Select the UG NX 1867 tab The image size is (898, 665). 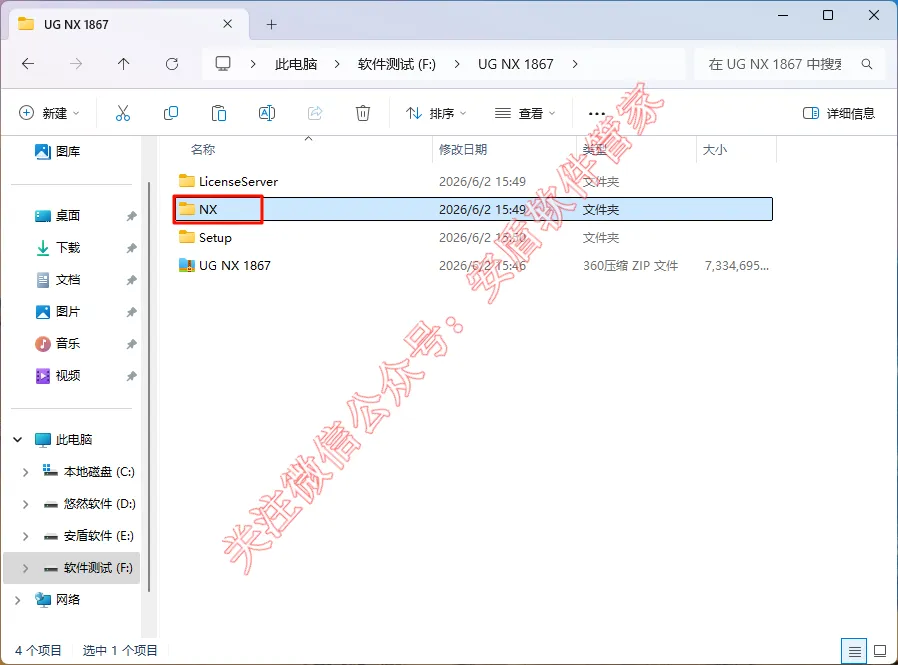click(x=129, y=25)
